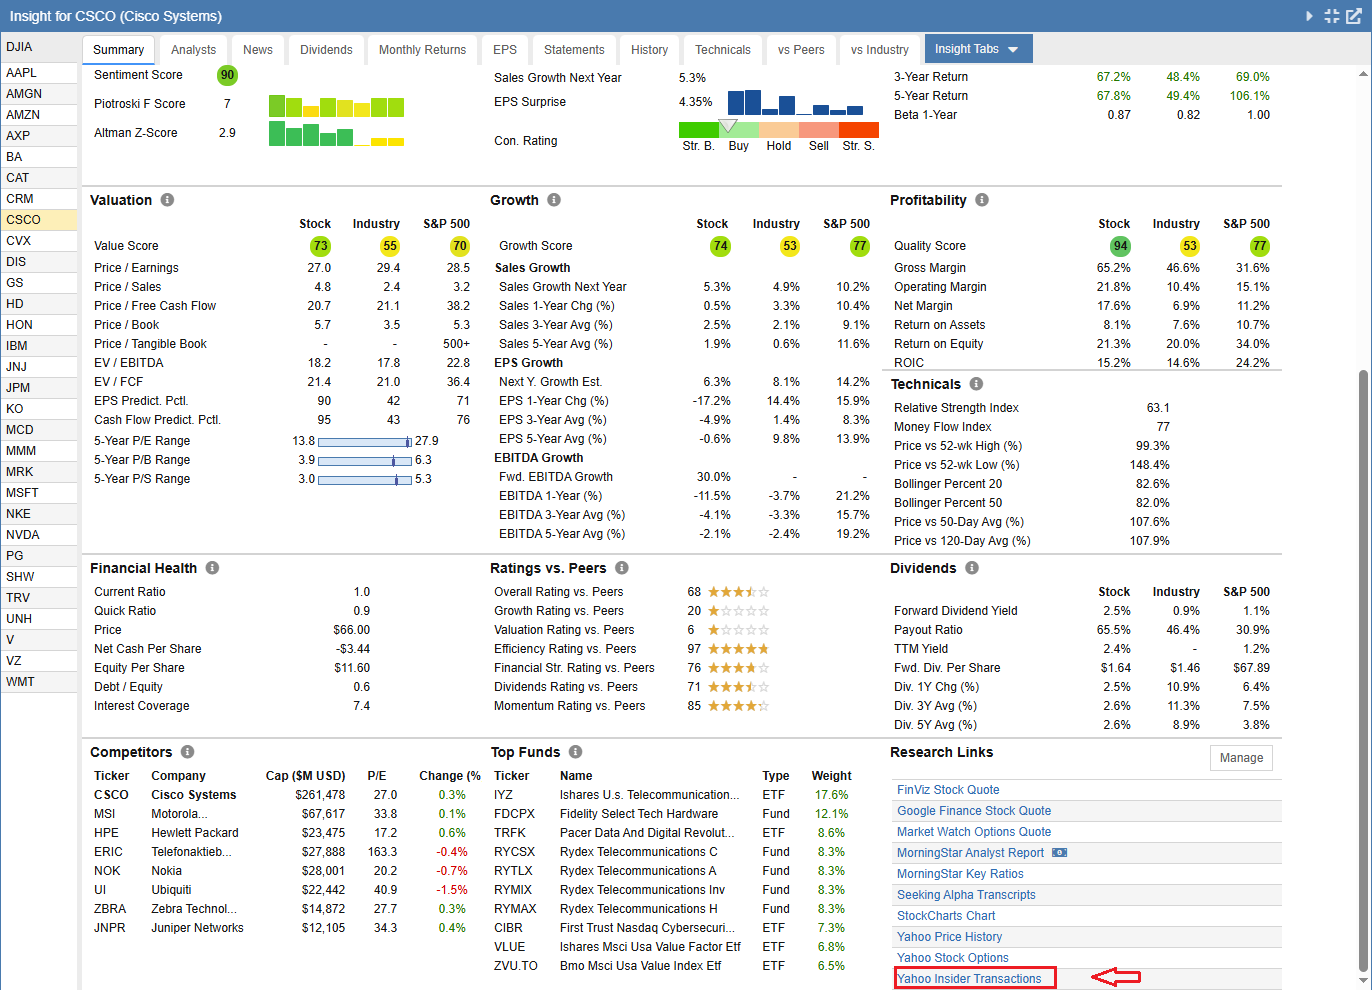This screenshot has width=1372, height=990.
Task: Click the 5-Year P/B Range bar
Action: (x=365, y=460)
